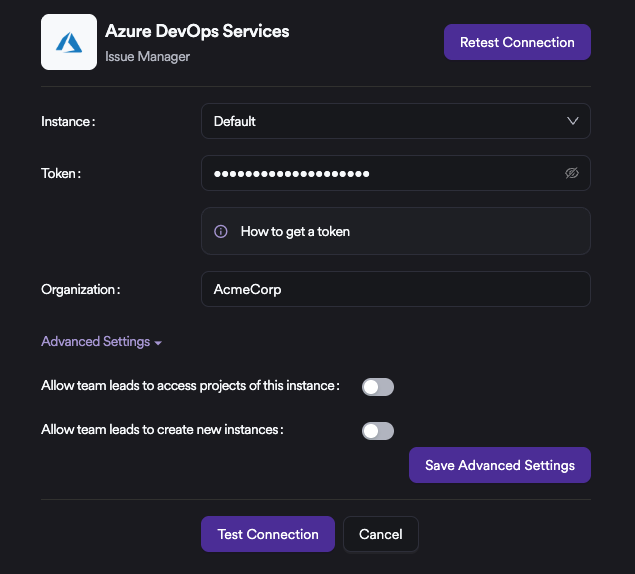Click the Retest Connection button
Viewport: 635px width, 574px height.
pyautogui.click(x=517, y=42)
